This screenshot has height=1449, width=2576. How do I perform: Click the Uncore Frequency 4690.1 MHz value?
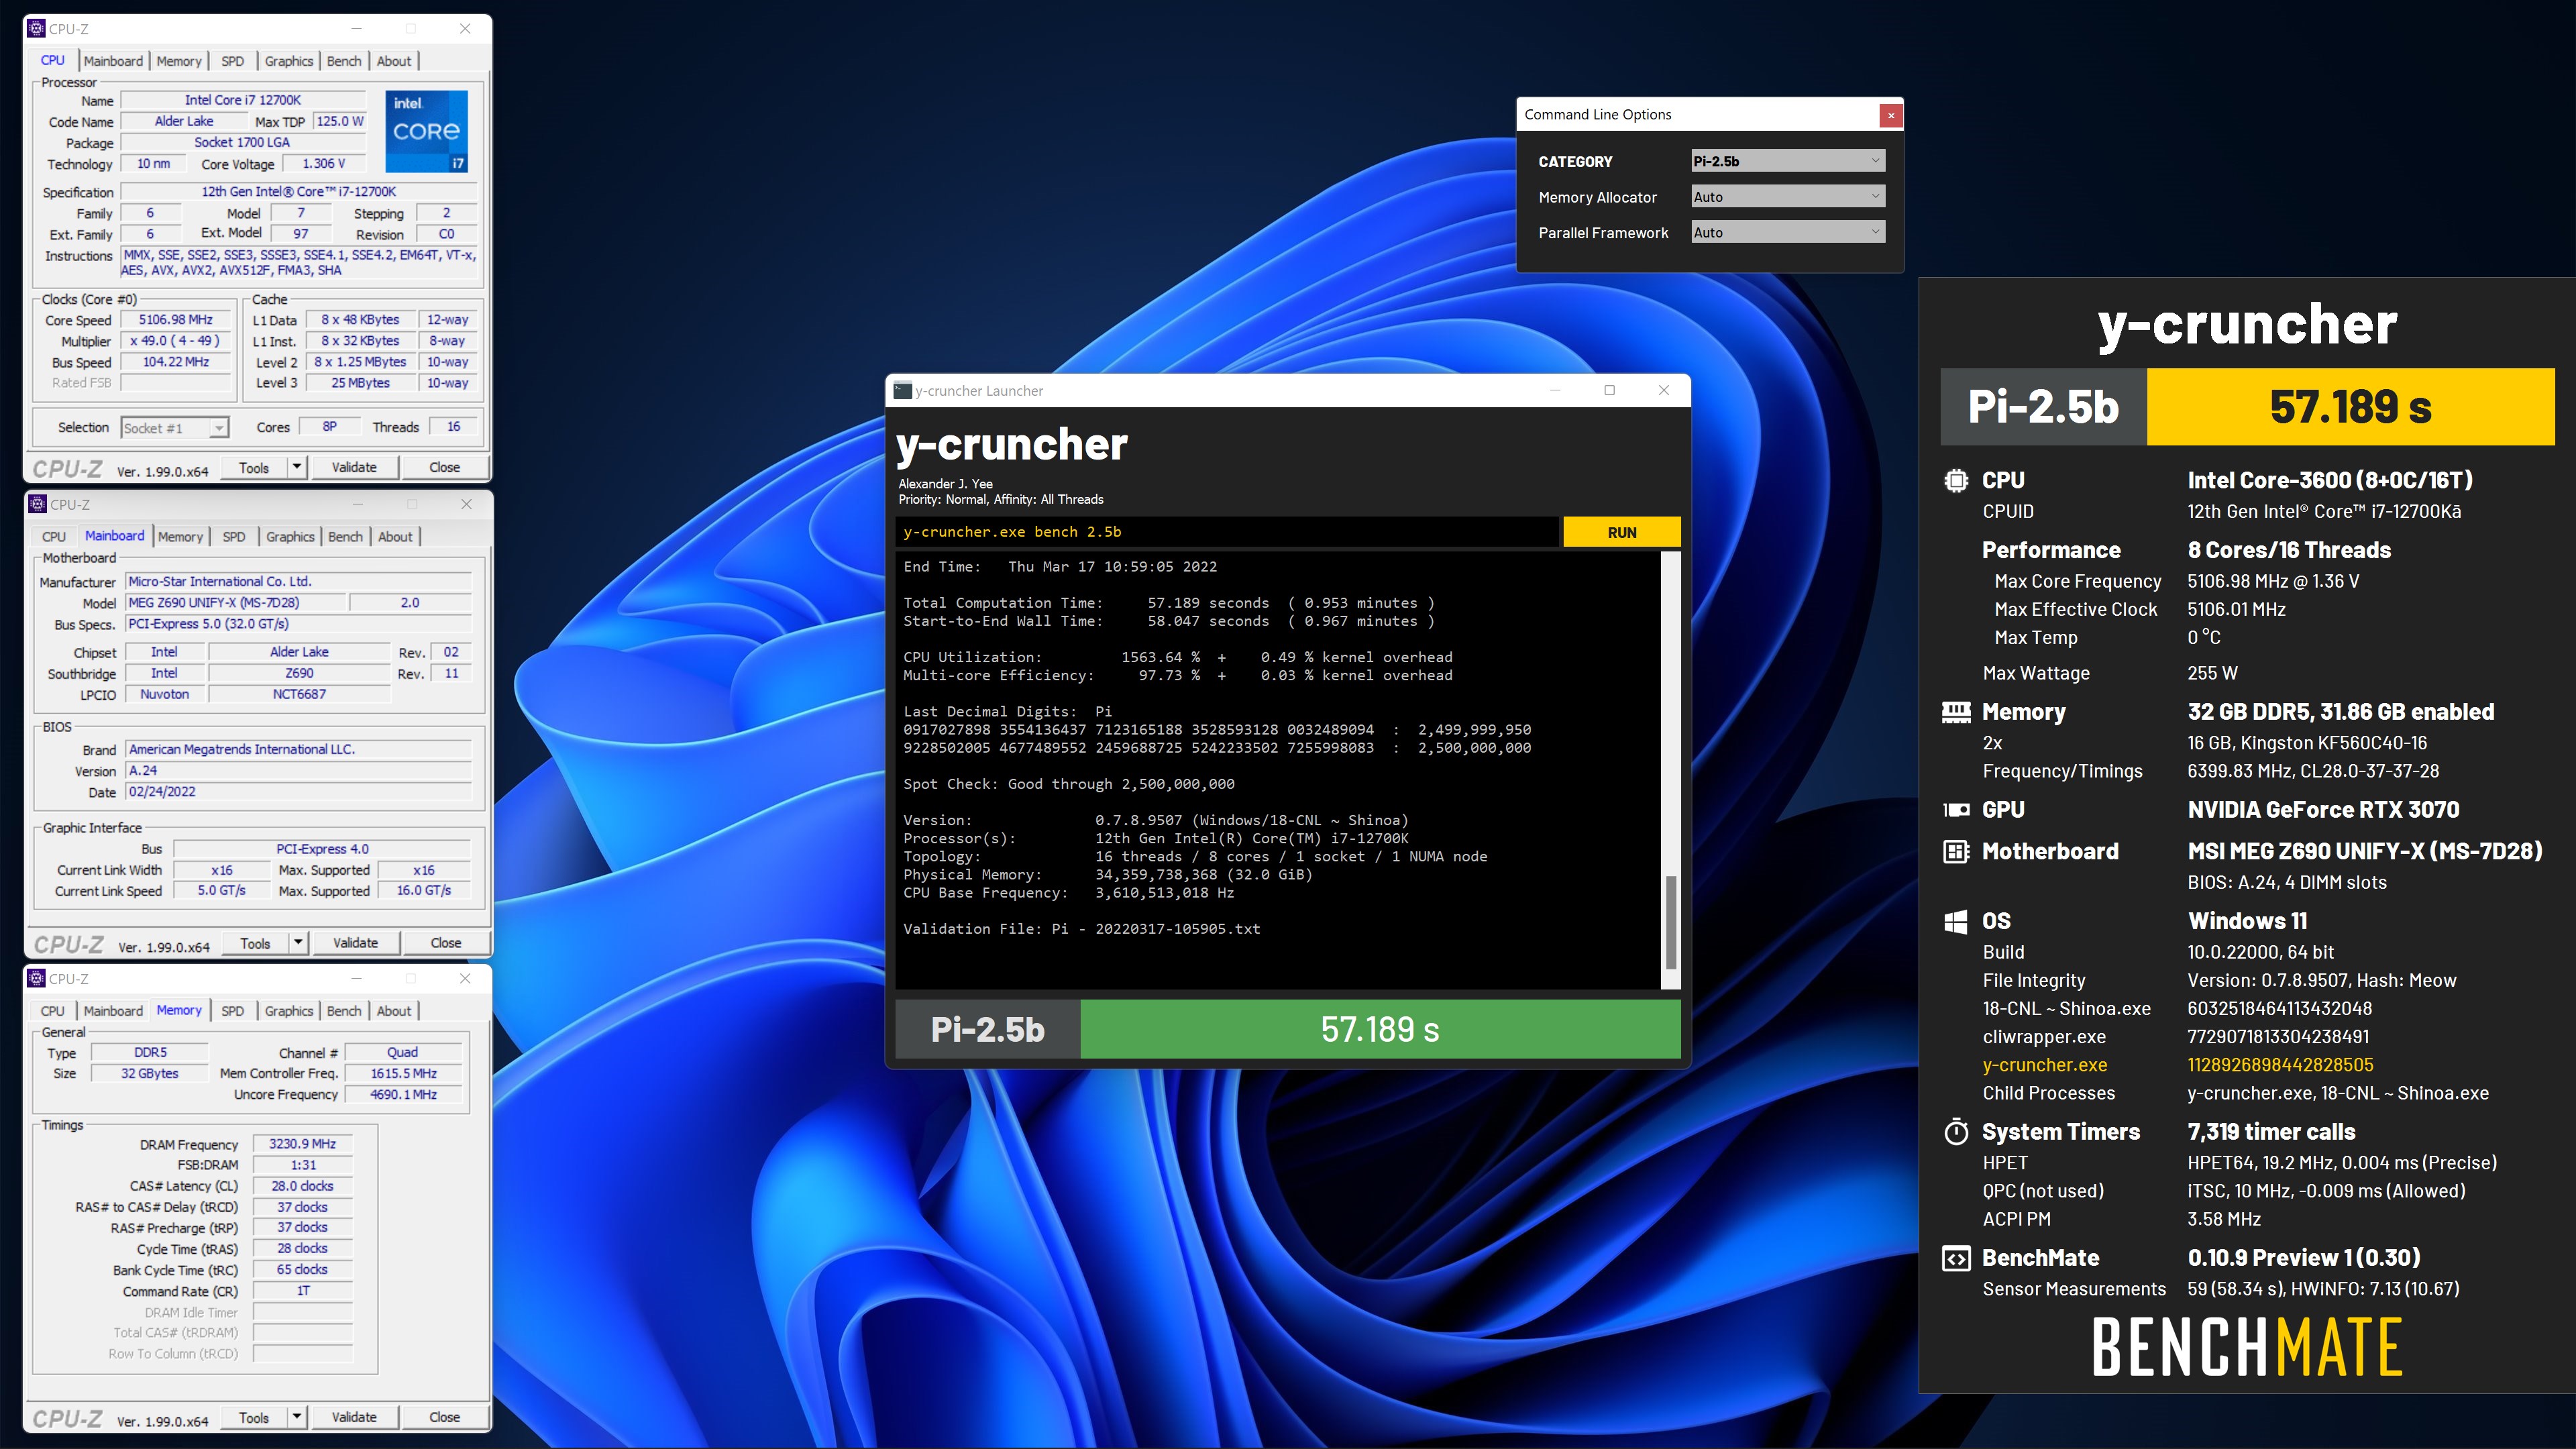tap(403, 1094)
